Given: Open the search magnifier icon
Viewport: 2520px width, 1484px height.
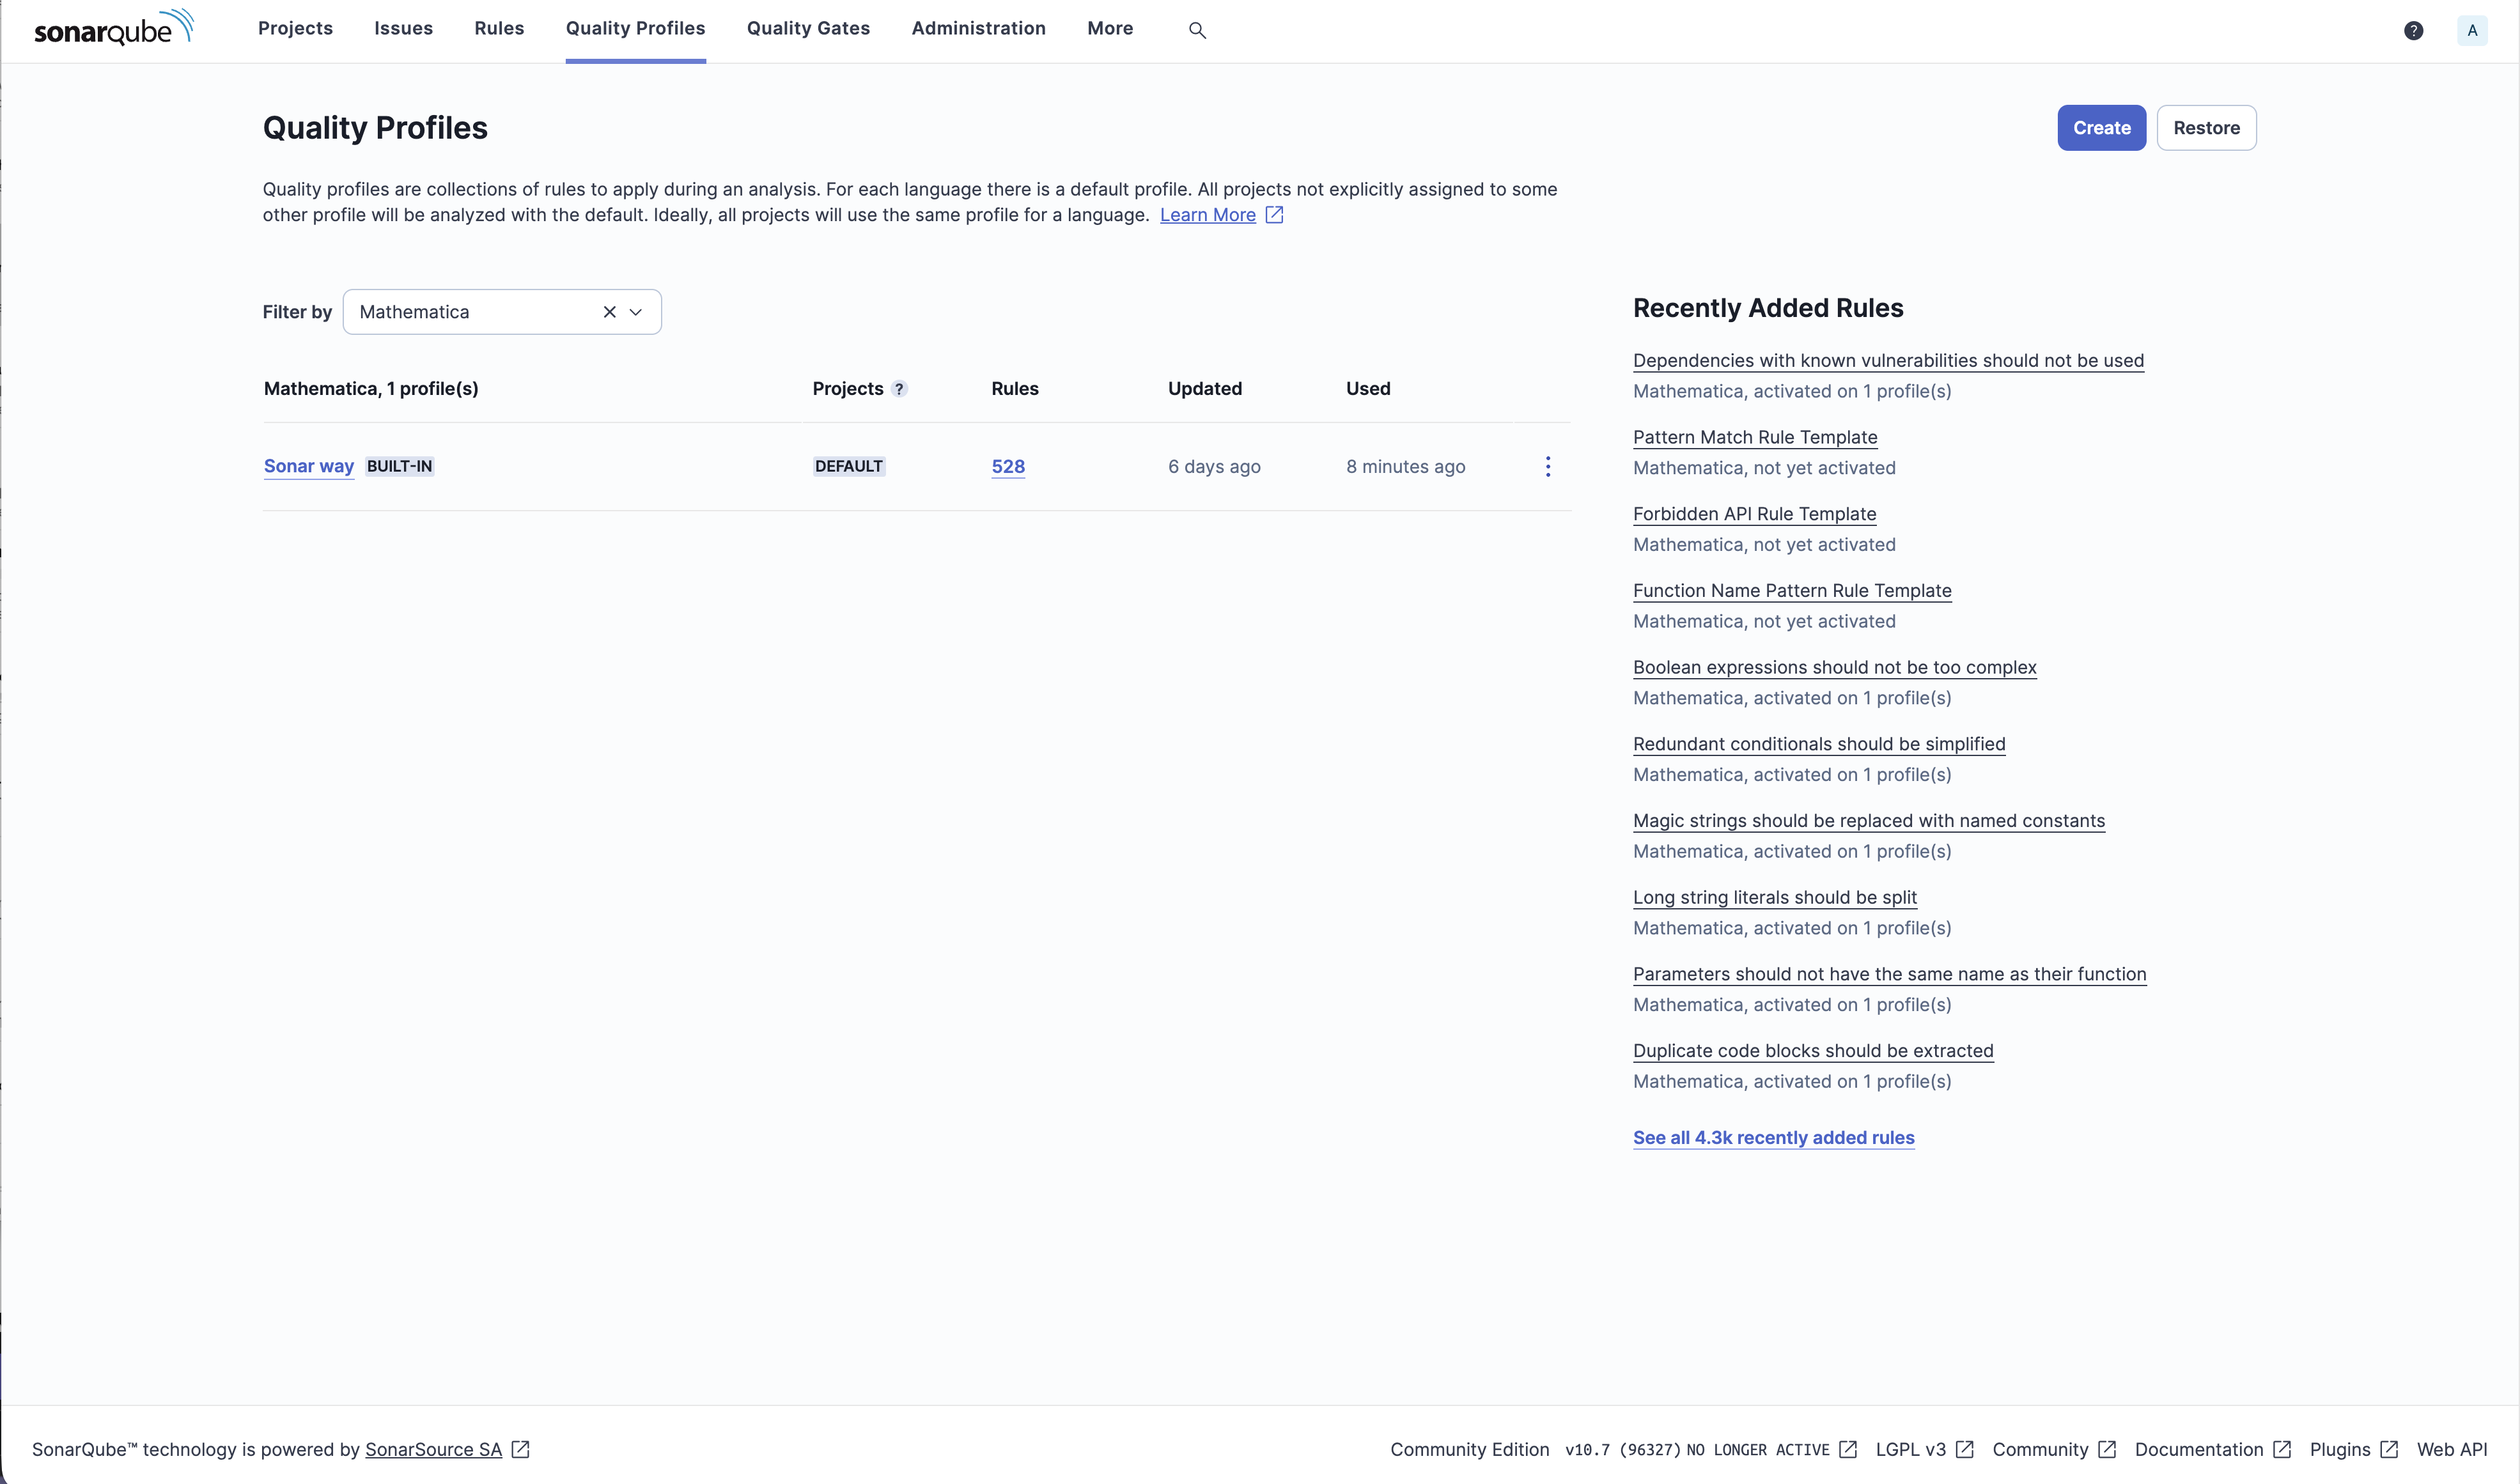Looking at the screenshot, I should click(1197, 30).
